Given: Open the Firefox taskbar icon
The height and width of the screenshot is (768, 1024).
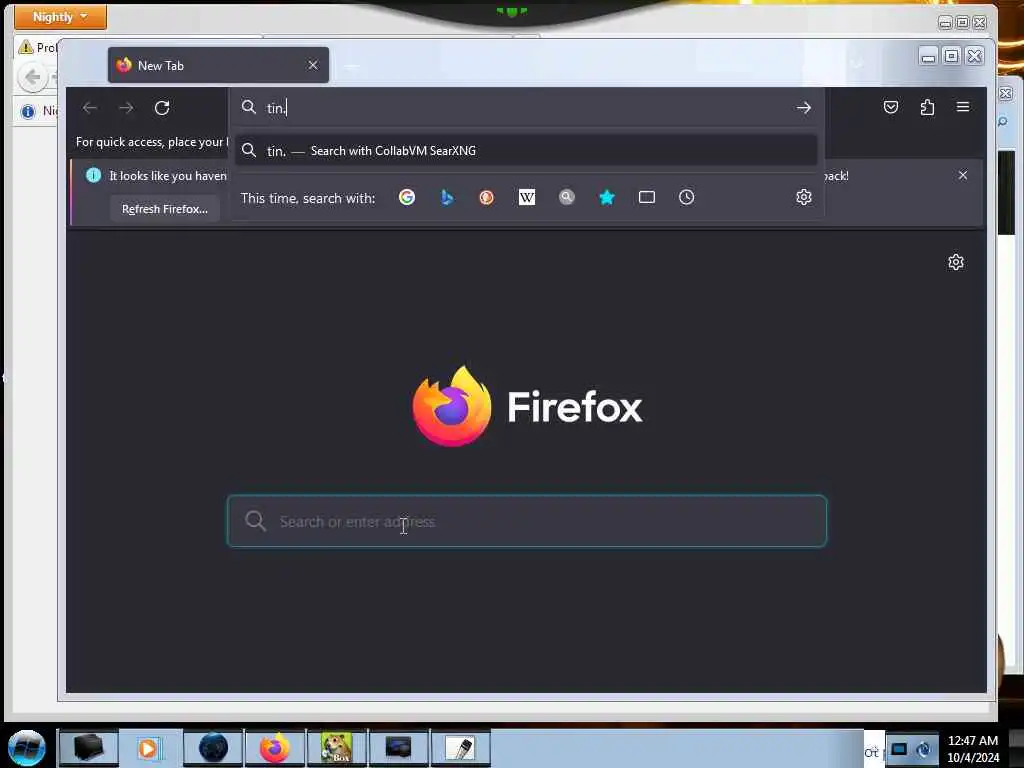Looking at the screenshot, I should (275, 748).
